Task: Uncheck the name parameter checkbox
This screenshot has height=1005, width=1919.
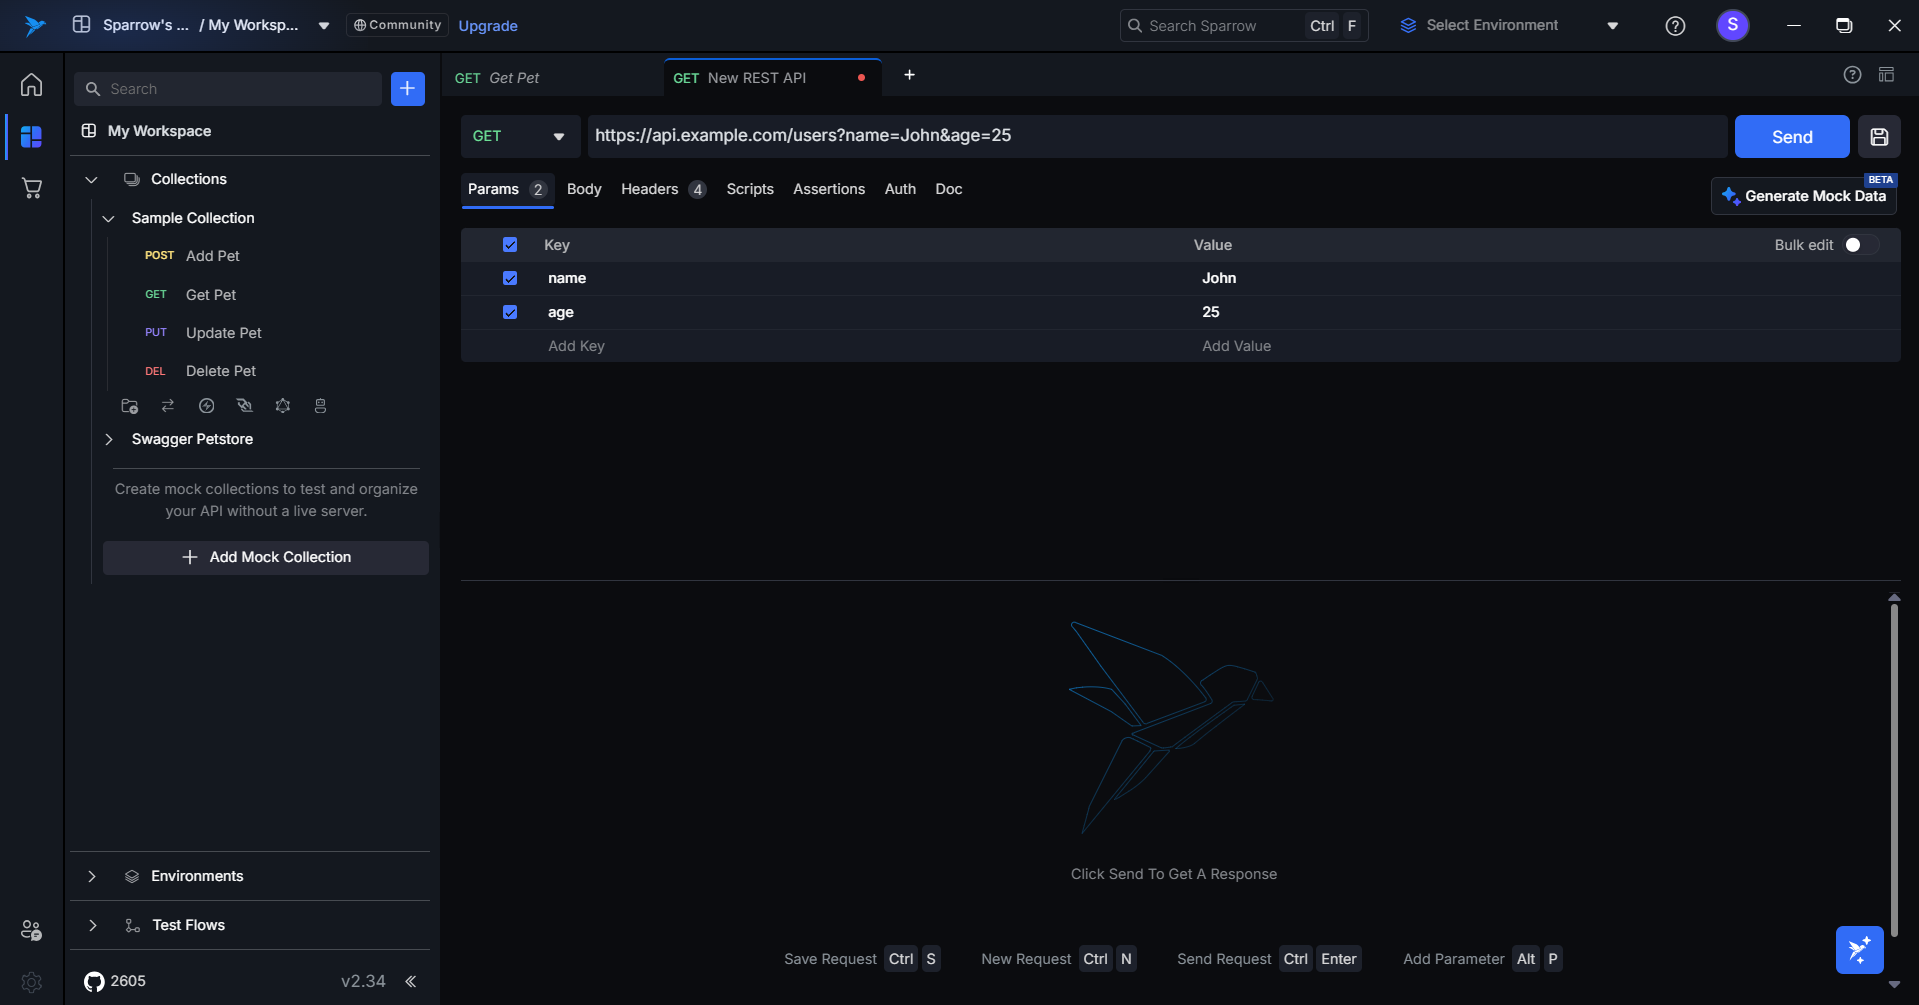Action: 510,278
